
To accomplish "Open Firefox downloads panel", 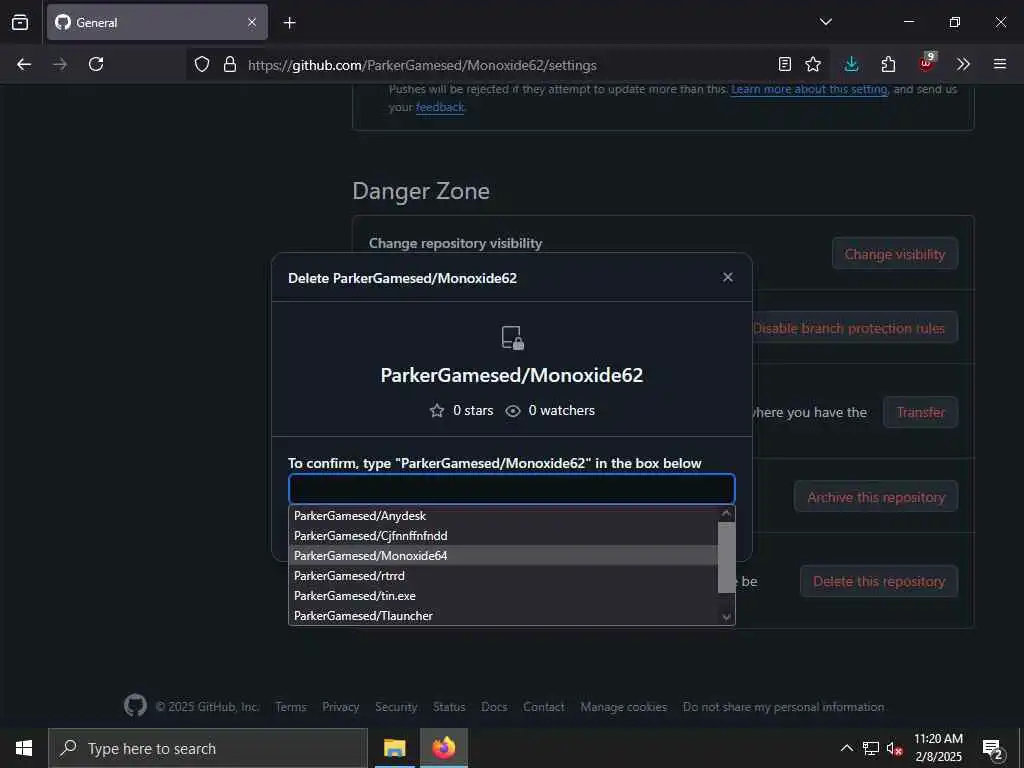I will pyautogui.click(x=851, y=64).
